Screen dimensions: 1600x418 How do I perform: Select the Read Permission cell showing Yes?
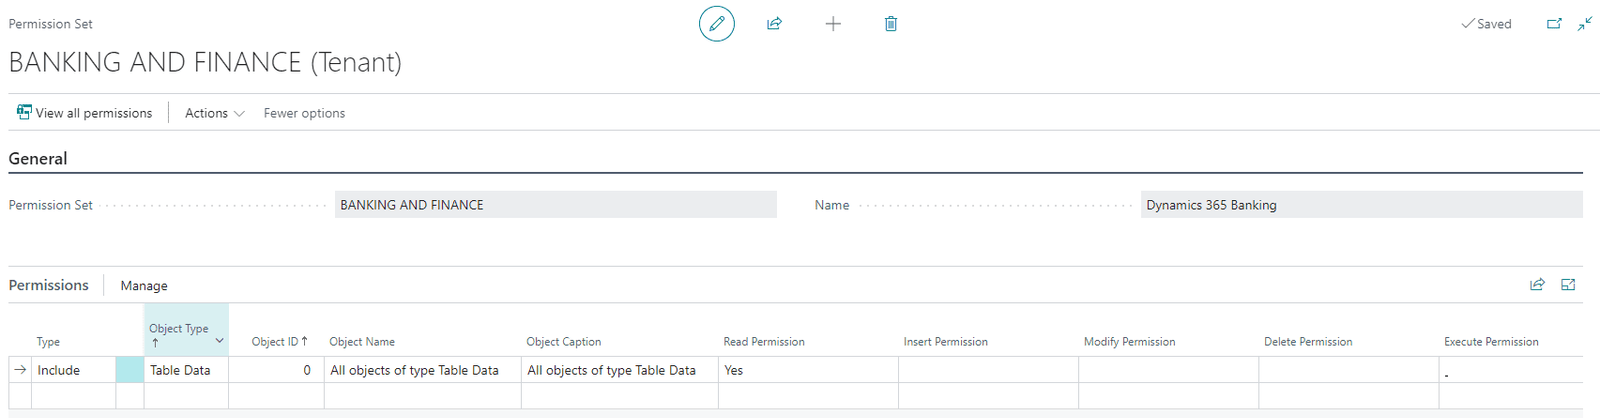807,370
